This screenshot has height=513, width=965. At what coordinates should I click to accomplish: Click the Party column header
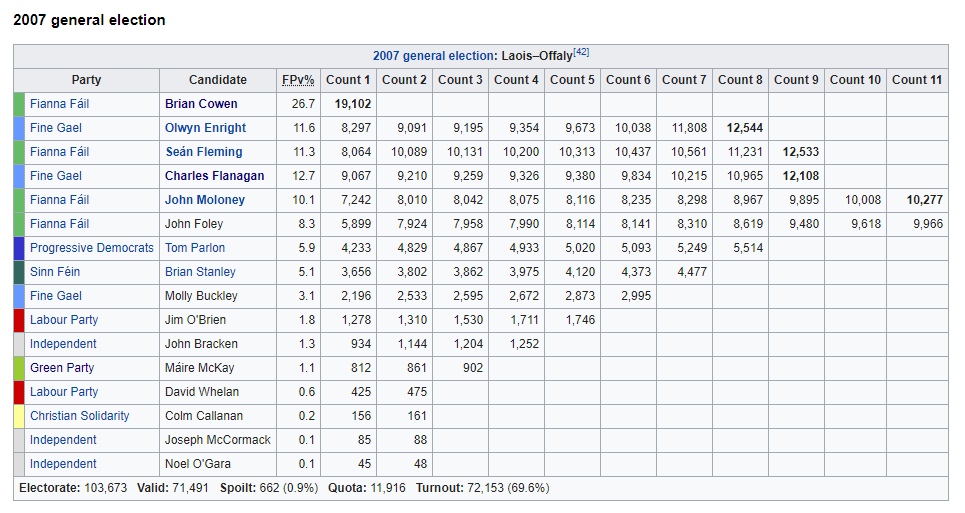coord(86,80)
